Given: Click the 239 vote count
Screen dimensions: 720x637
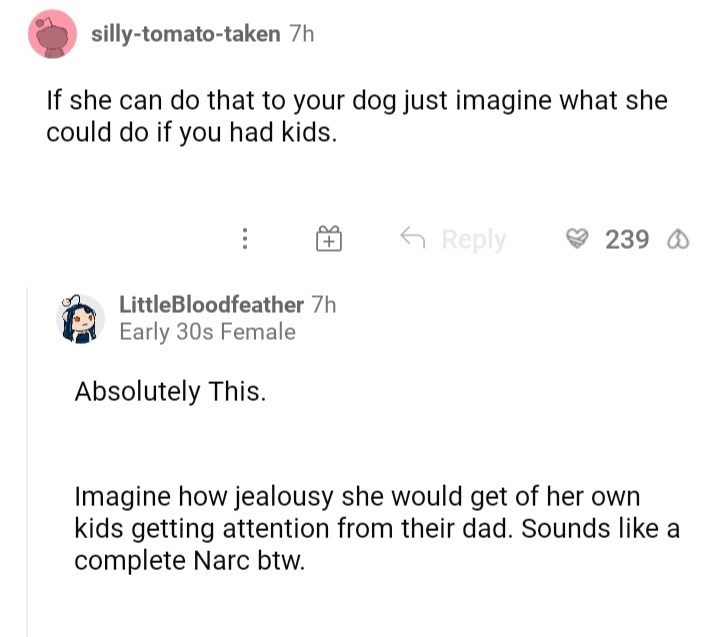Looking at the screenshot, I should tap(627, 239).
